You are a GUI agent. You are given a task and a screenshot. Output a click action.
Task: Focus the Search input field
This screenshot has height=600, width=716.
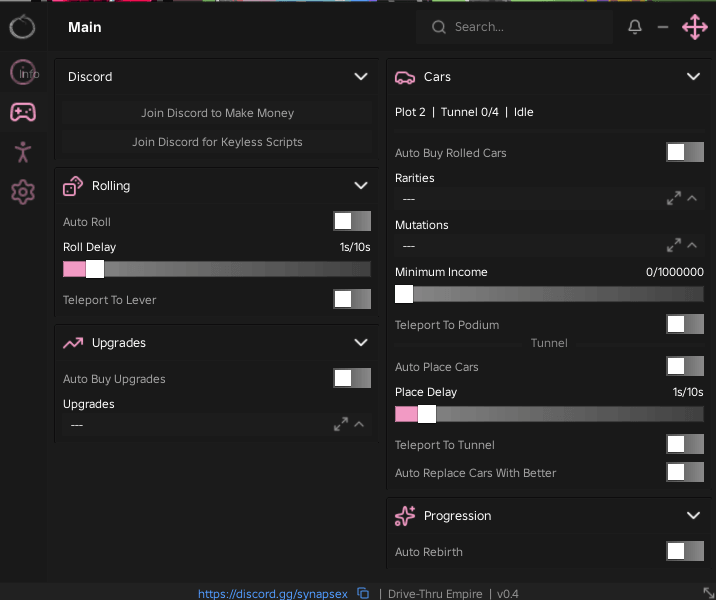click(x=514, y=27)
